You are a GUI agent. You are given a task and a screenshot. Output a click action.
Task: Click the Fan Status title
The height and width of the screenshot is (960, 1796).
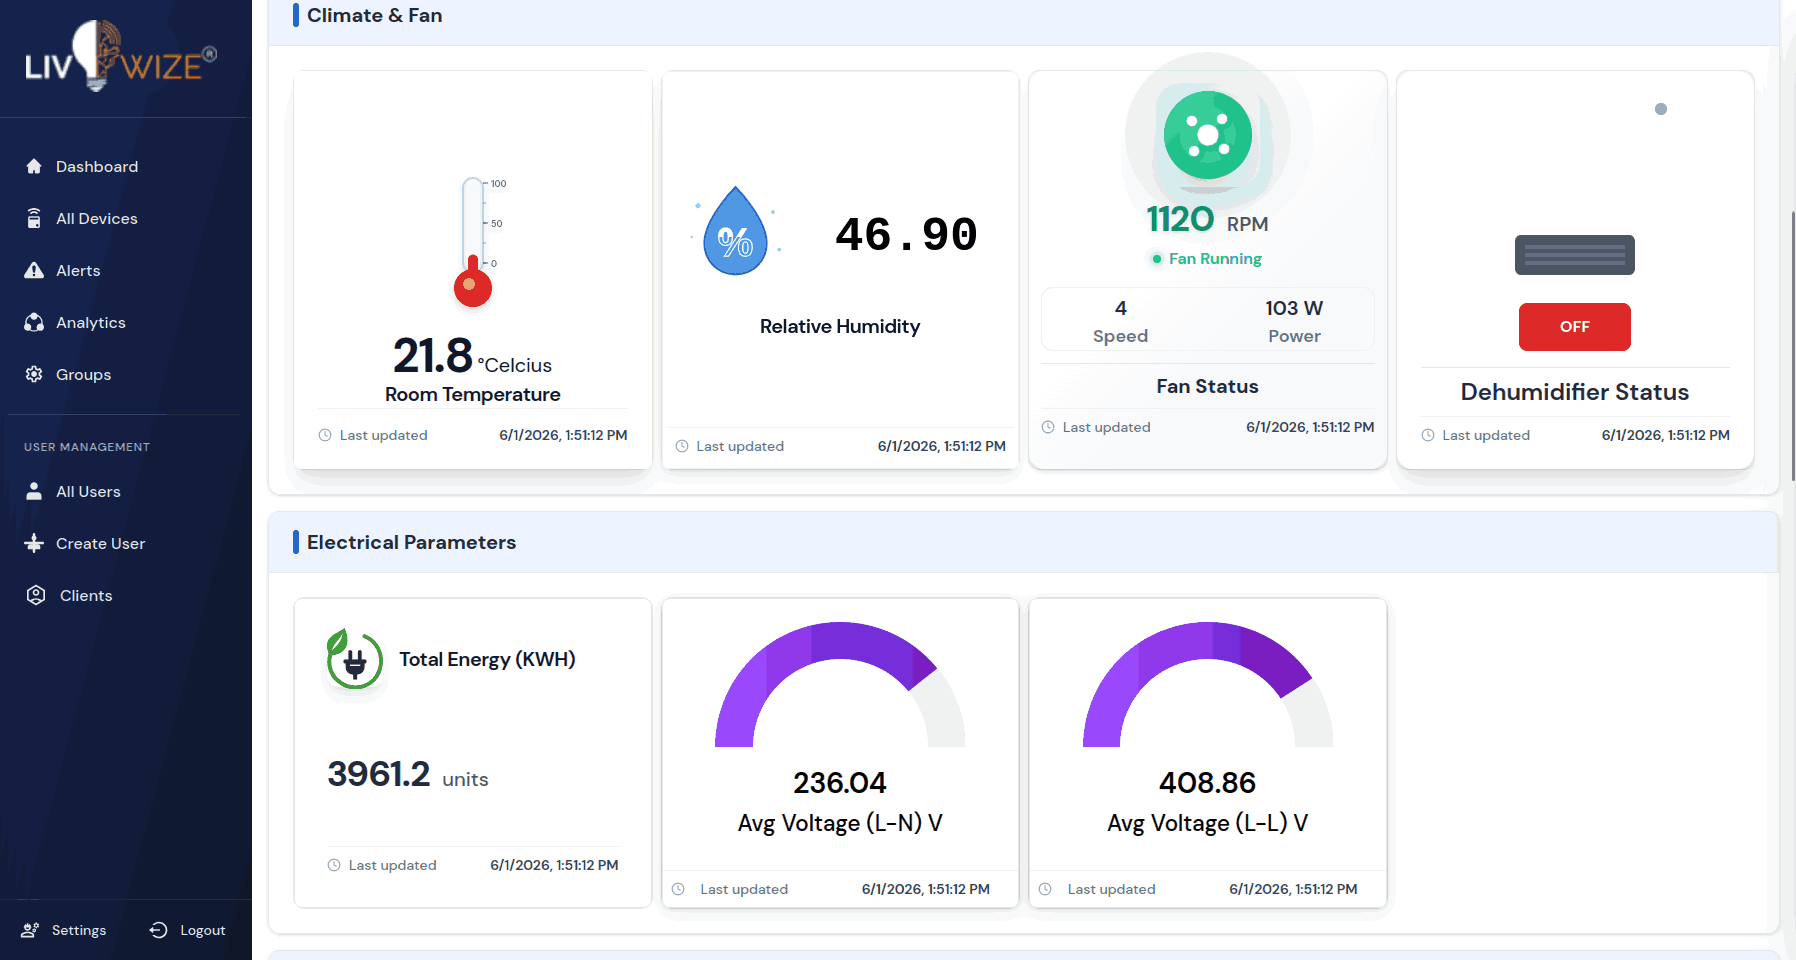coord(1208,386)
